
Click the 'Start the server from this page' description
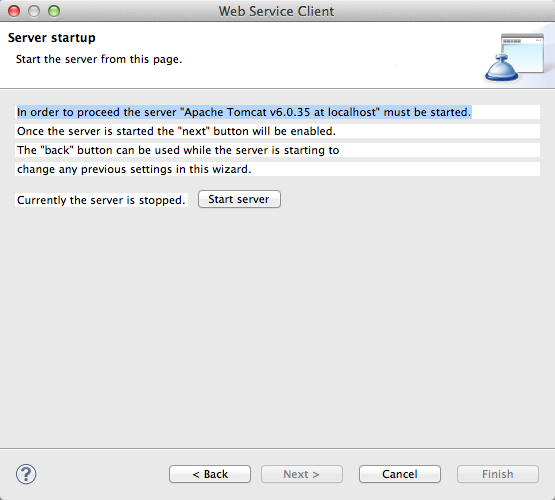[99, 59]
